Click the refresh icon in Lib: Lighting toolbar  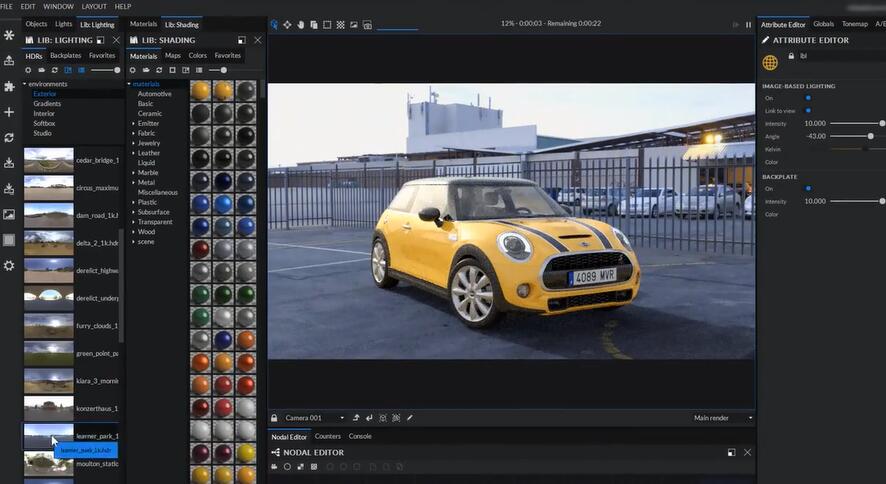pyautogui.click(x=55, y=70)
